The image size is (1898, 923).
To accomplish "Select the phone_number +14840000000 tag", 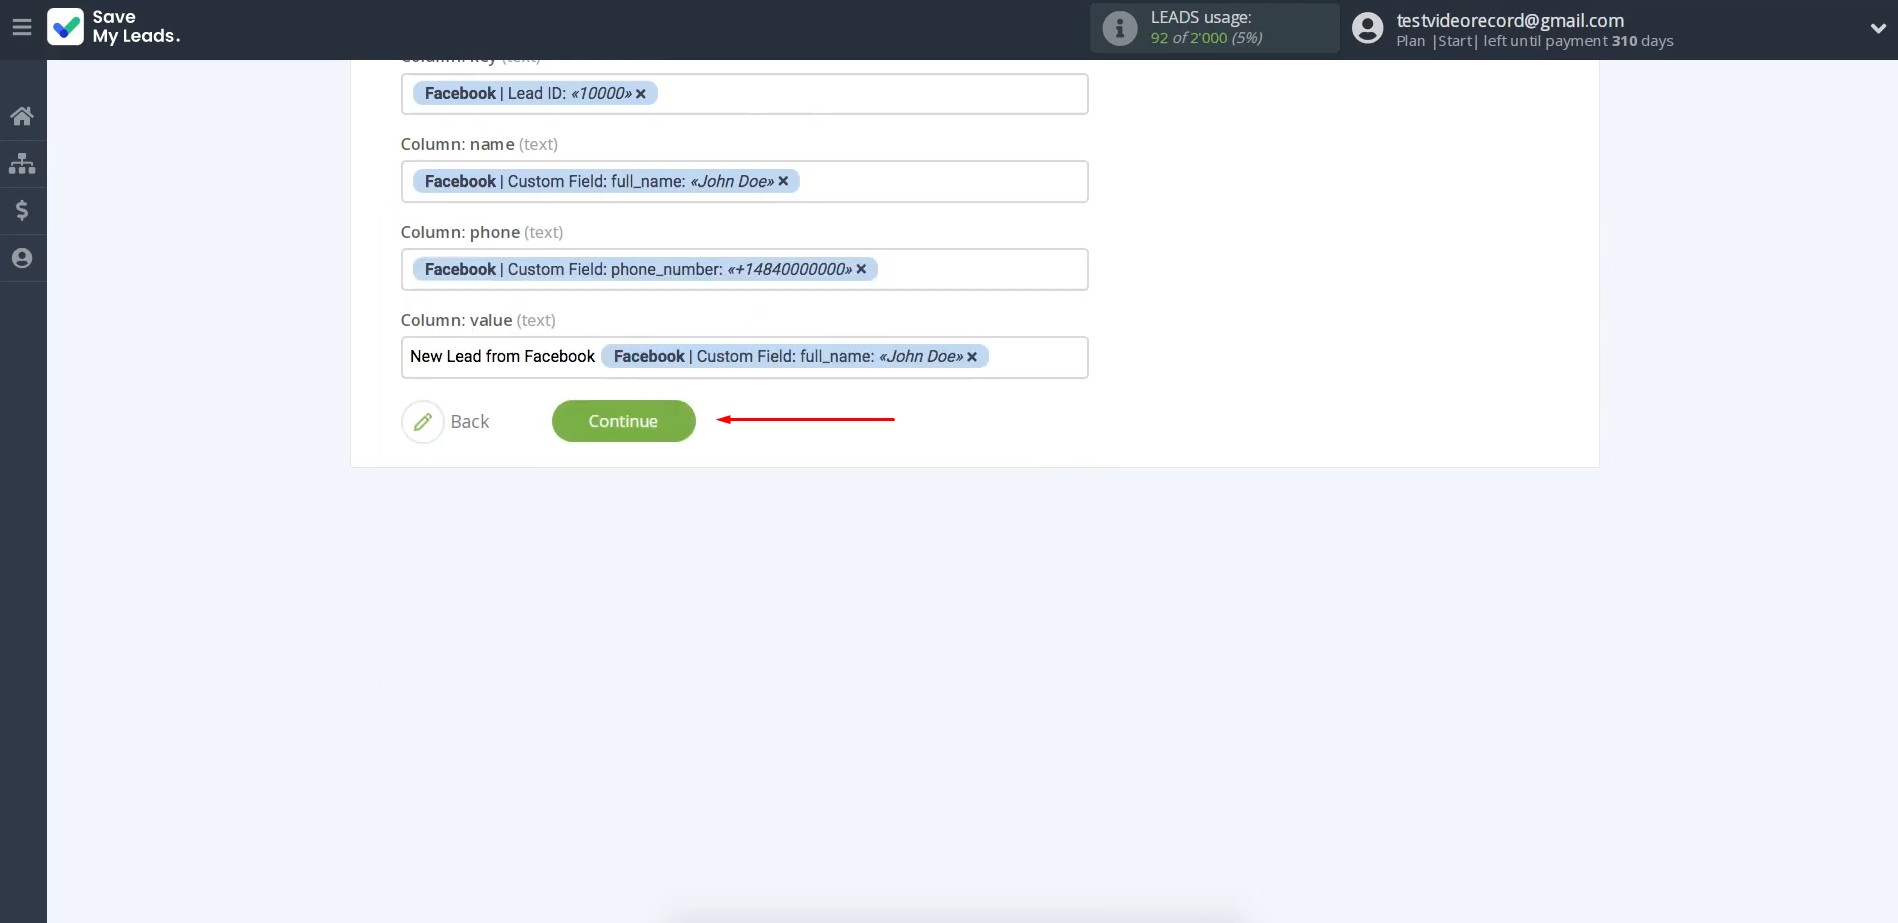I will 645,269.
